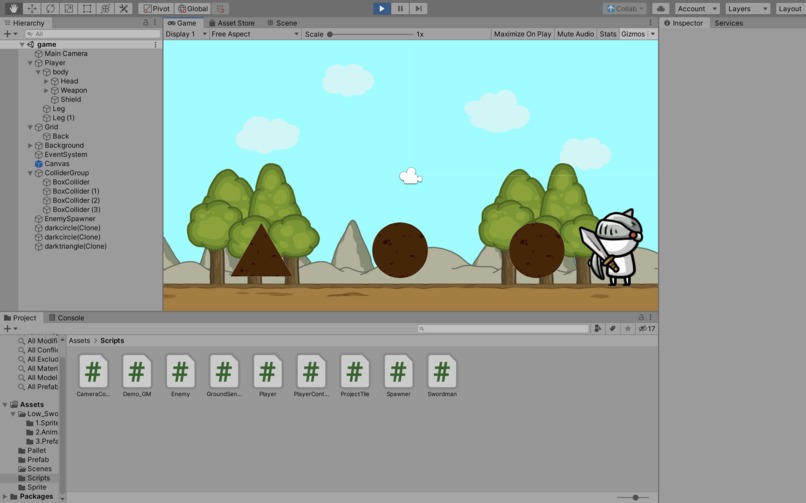Click the Hierarchy search field
This screenshot has height=503, width=806.
[93, 33]
